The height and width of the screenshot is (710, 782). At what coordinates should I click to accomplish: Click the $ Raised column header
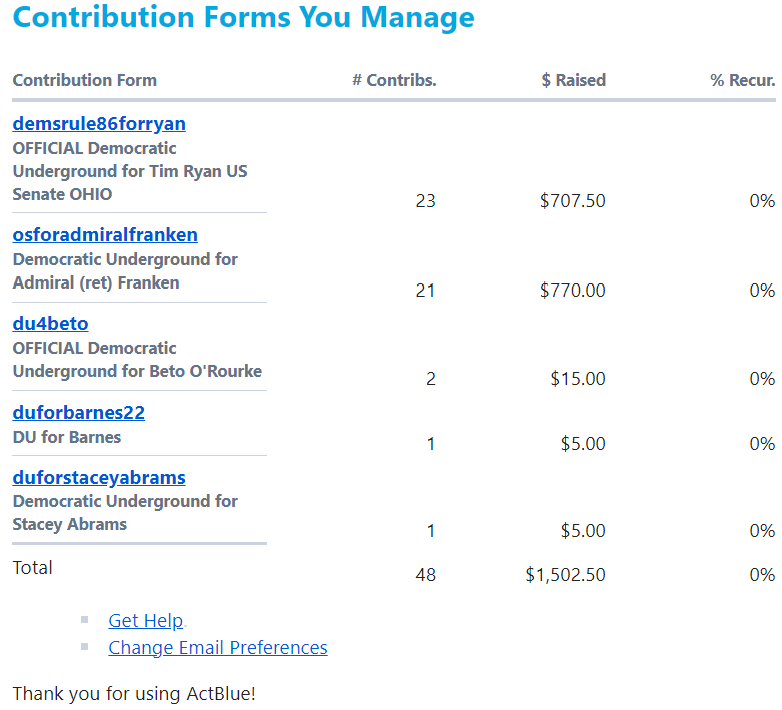(573, 80)
